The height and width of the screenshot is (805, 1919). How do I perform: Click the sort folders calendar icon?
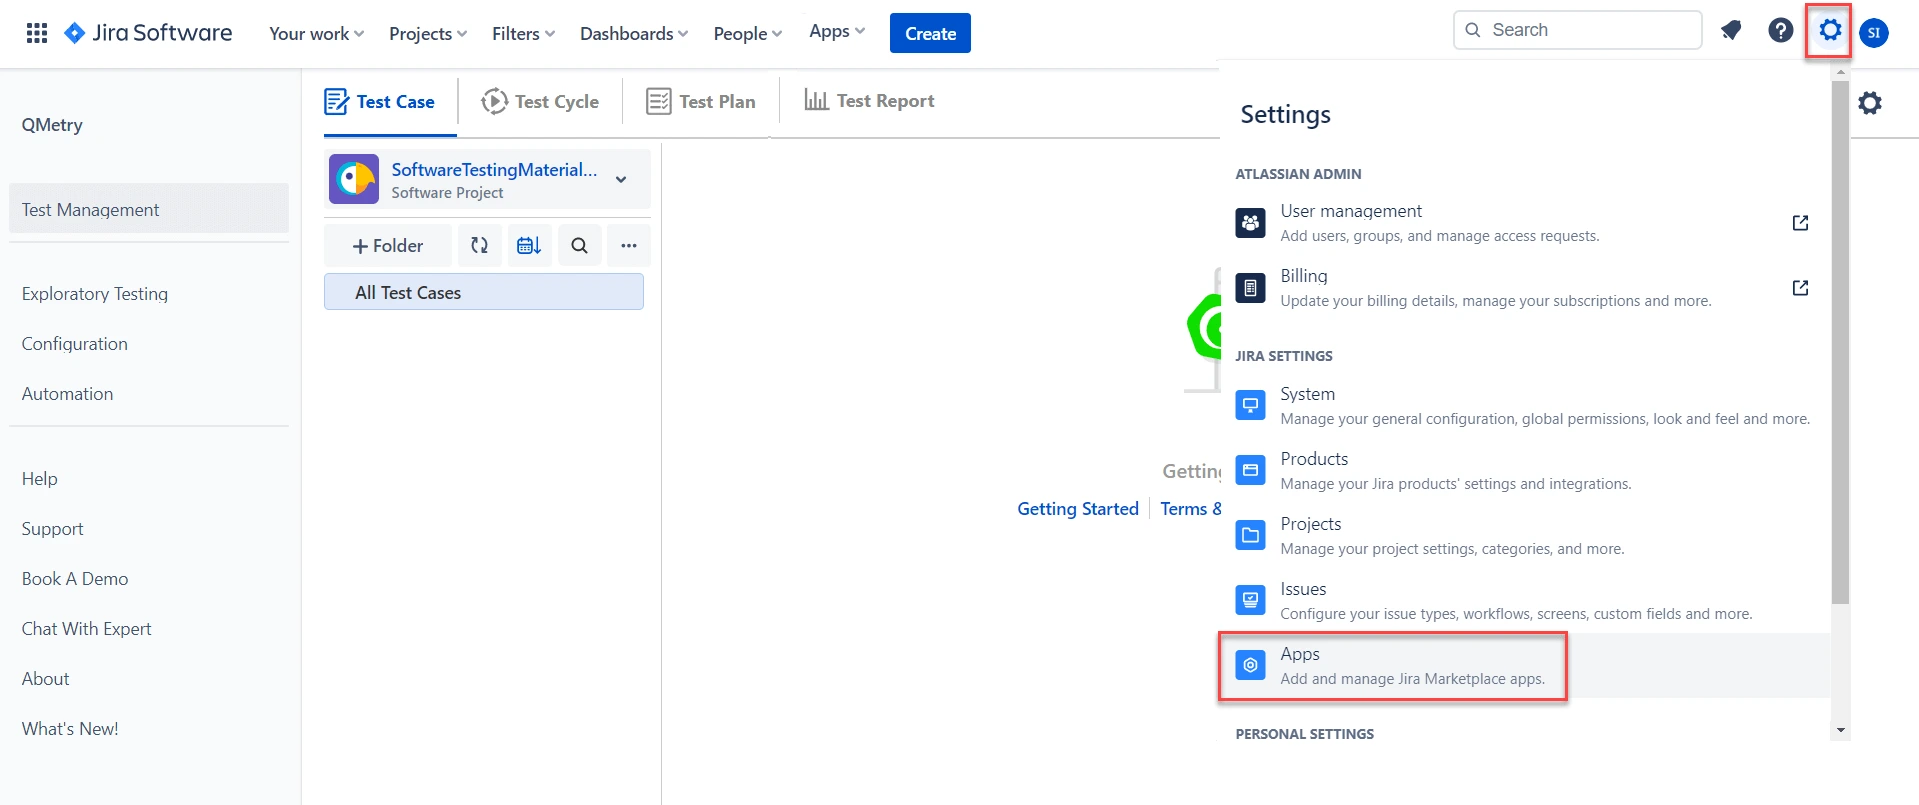pyautogui.click(x=529, y=245)
